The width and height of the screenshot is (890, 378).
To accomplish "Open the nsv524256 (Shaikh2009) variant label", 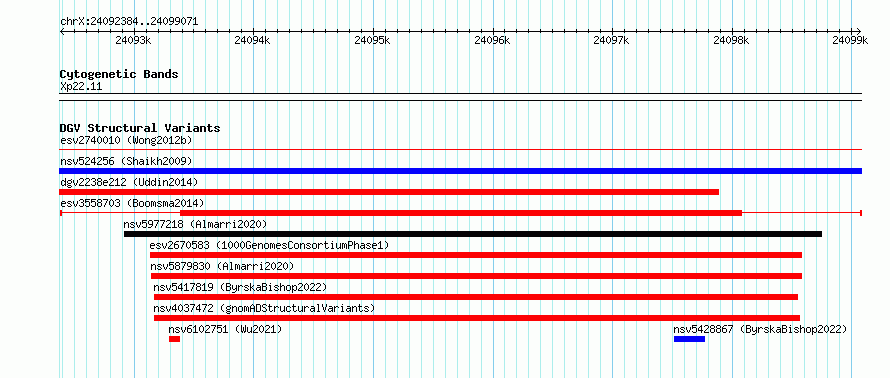I will pos(126,161).
